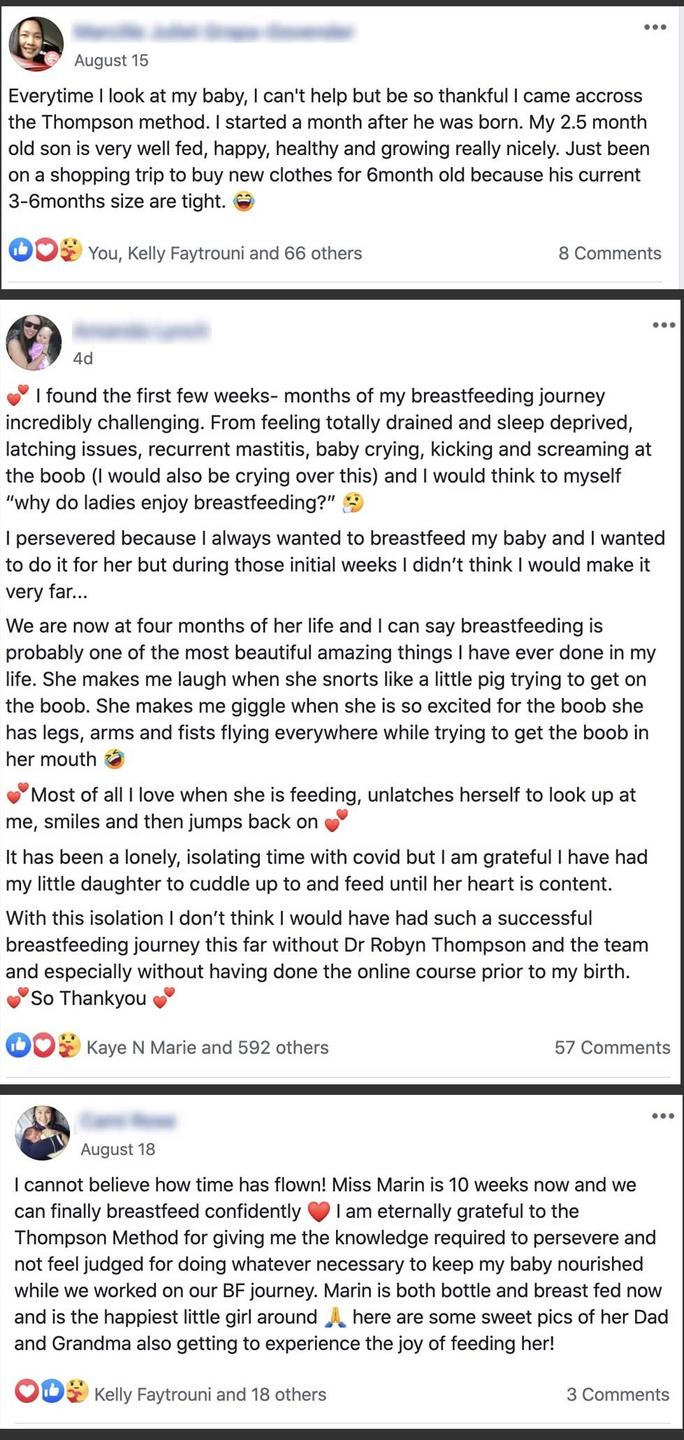Image resolution: width=684 pixels, height=1440 pixels.
Task: Click the like reaction icon on August 15 post
Action: pos(21,251)
